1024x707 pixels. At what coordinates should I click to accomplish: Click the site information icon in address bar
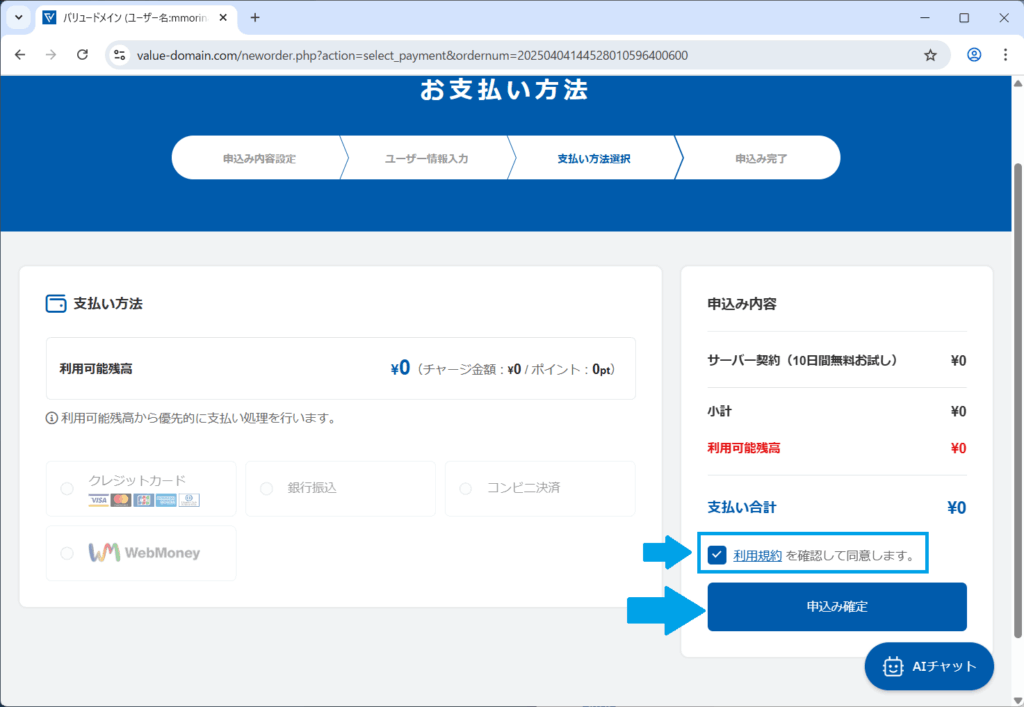click(120, 55)
